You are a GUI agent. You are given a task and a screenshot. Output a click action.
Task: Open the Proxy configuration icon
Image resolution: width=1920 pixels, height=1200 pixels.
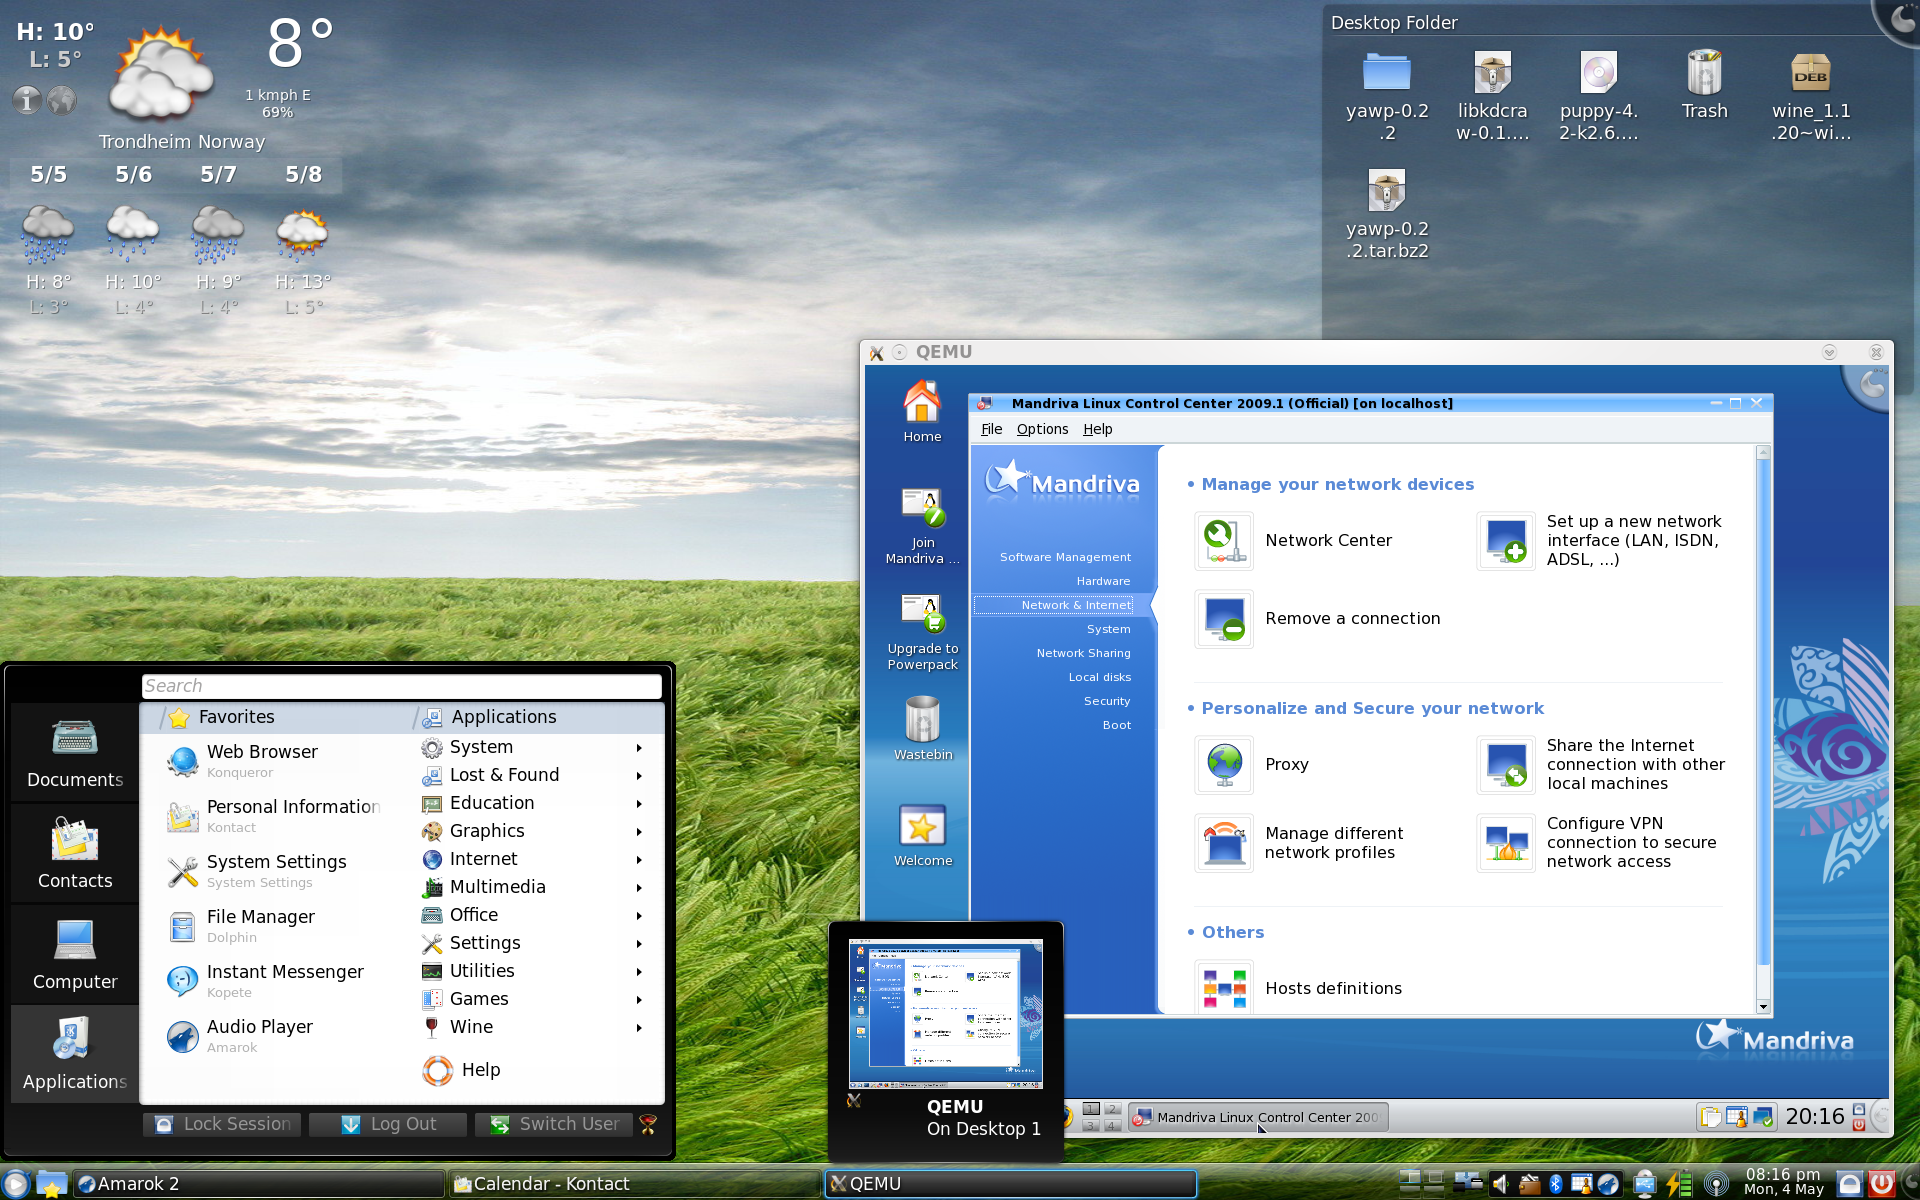[x=1224, y=765]
